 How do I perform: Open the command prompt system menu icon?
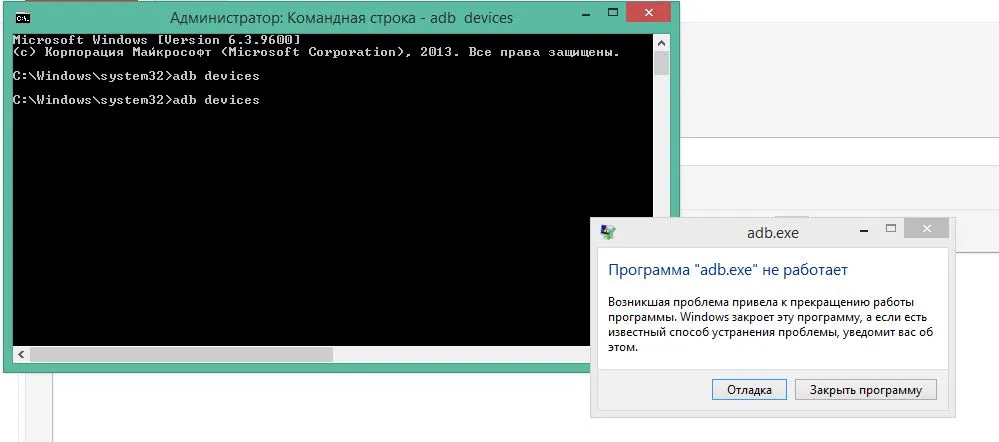coord(22,18)
